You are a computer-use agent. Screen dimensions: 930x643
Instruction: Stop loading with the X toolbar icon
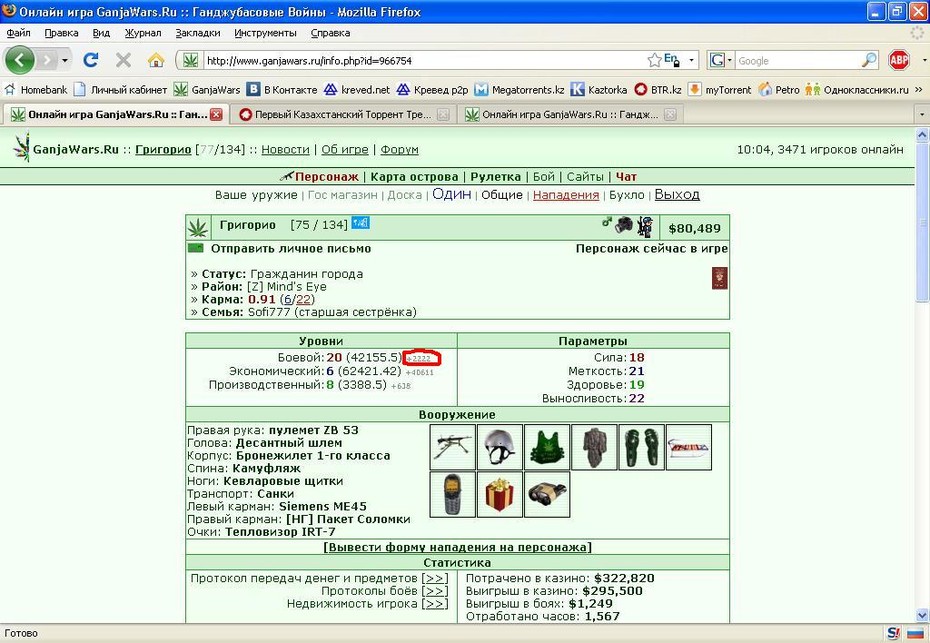click(123, 60)
